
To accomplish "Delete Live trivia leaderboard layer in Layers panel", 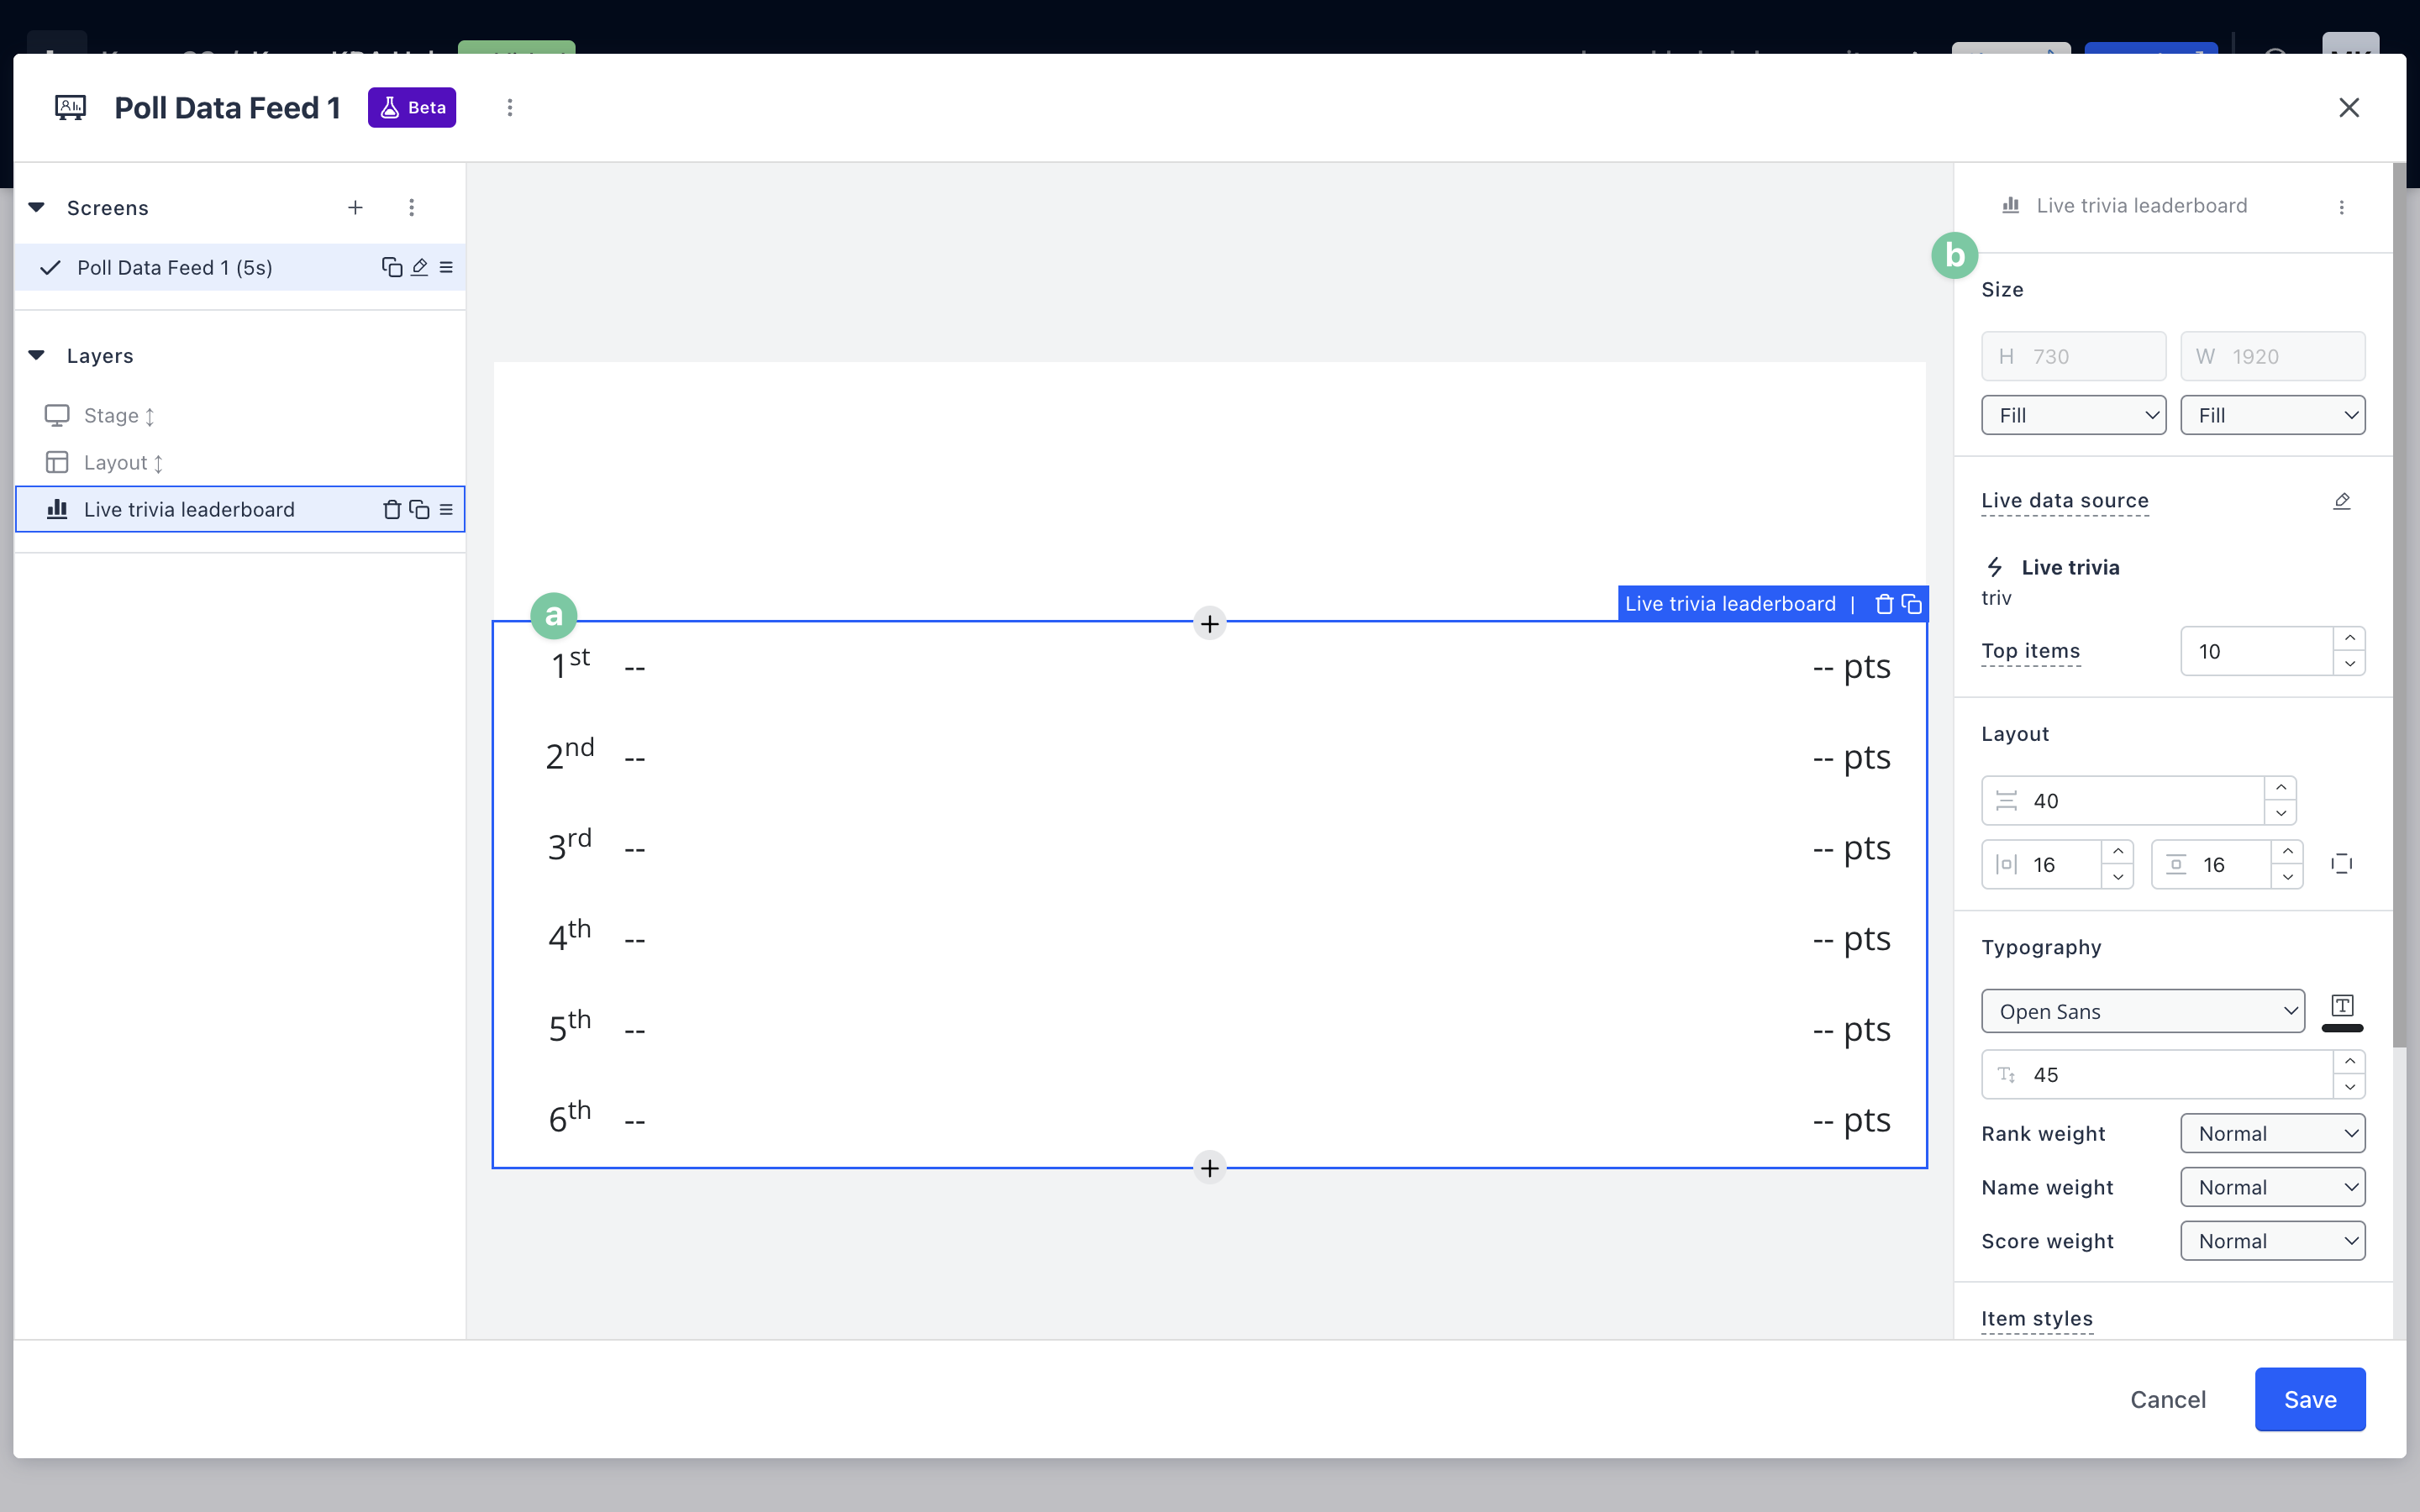I will [391, 509].
